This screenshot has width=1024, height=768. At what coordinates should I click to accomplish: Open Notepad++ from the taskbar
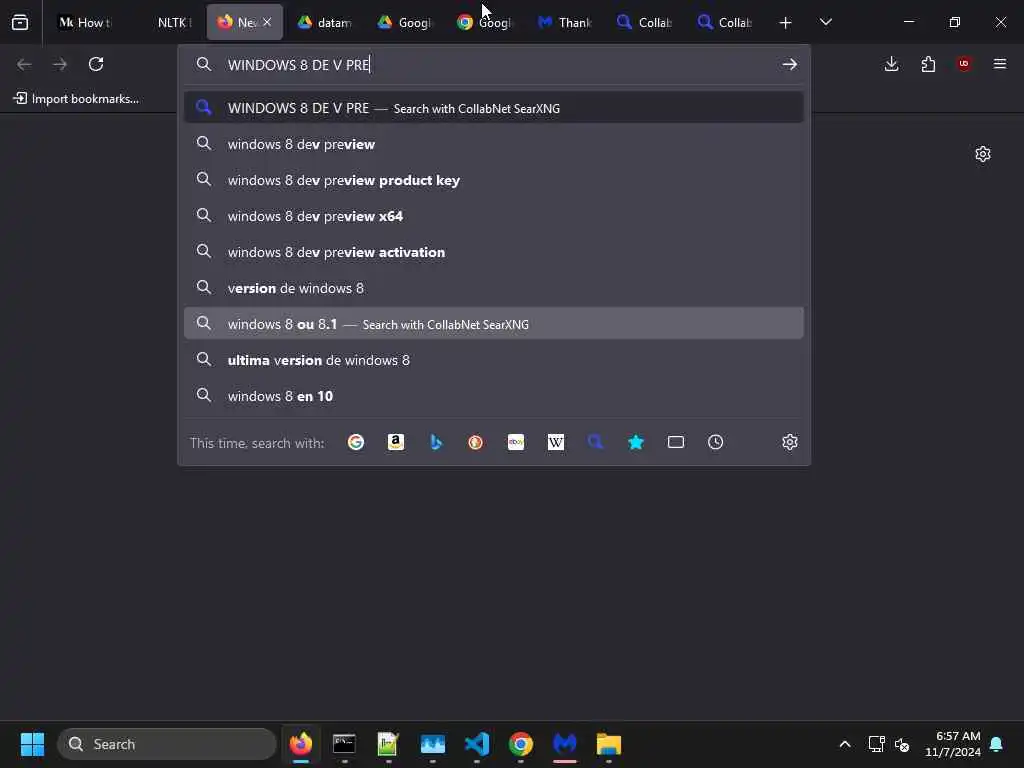[x=388, y=744]
